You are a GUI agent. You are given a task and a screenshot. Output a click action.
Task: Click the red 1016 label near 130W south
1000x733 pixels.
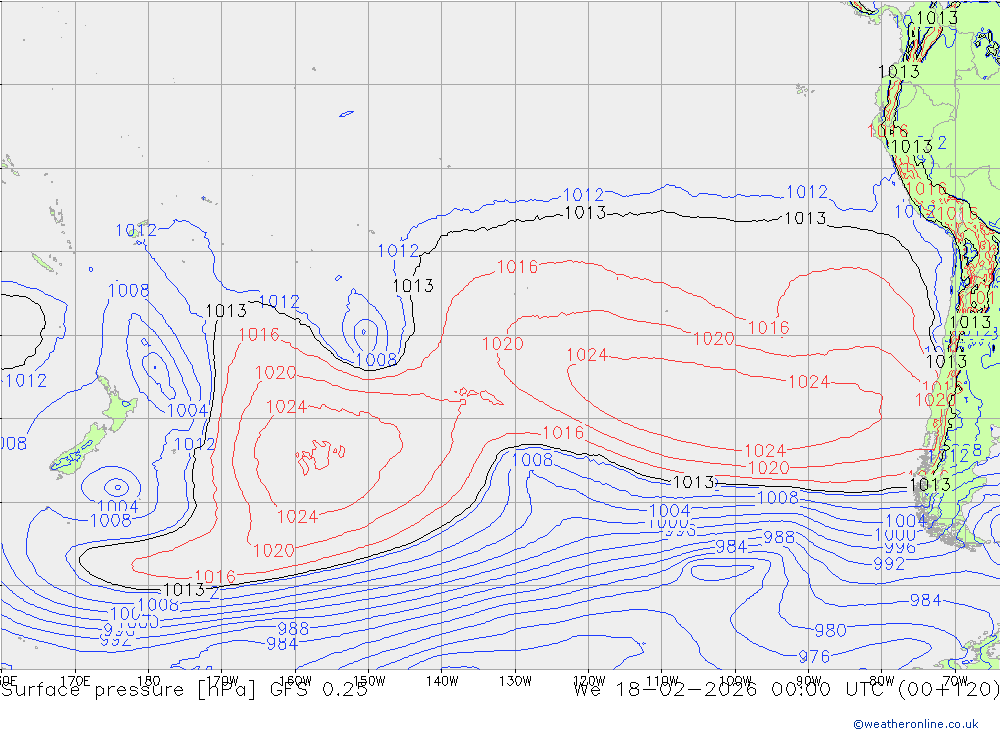562,433
